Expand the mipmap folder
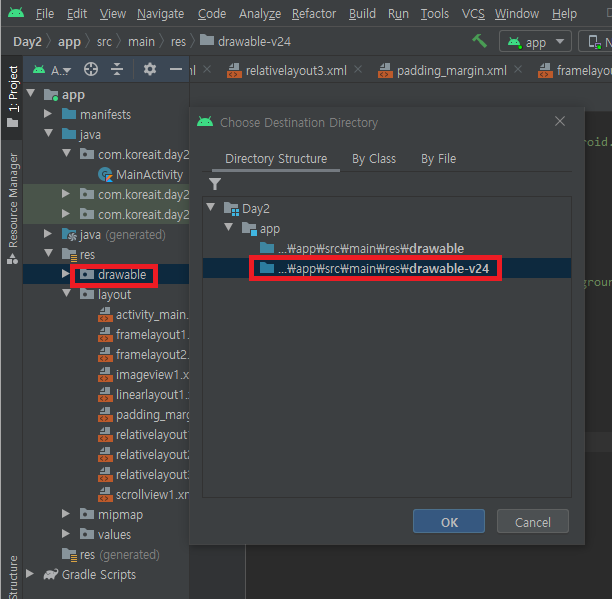The width and height of the screenshot is (612, 599). point(66,514)
